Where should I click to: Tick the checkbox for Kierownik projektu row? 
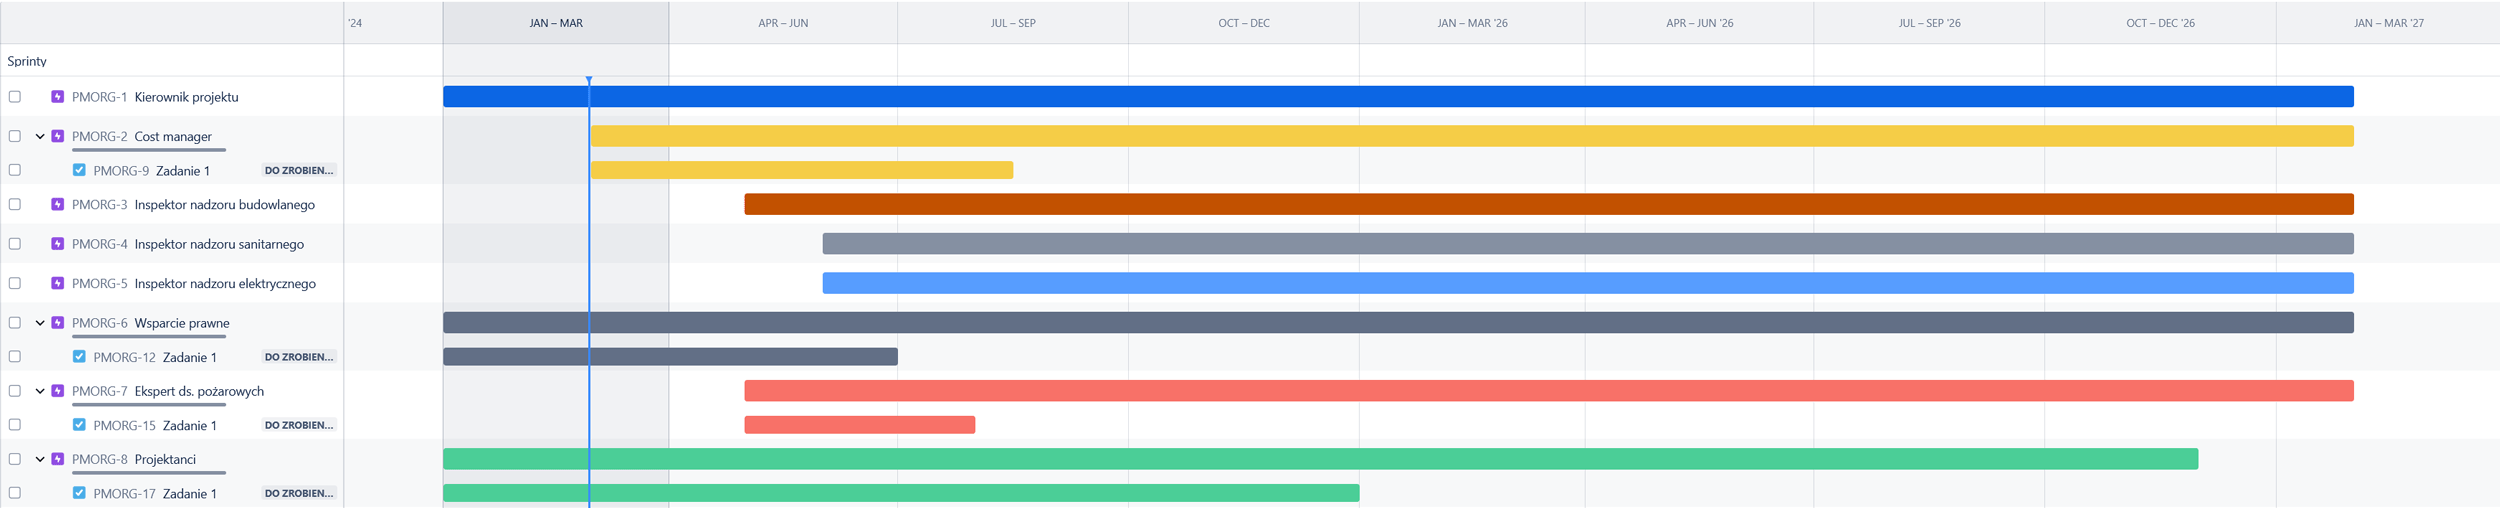click(15, 97)
